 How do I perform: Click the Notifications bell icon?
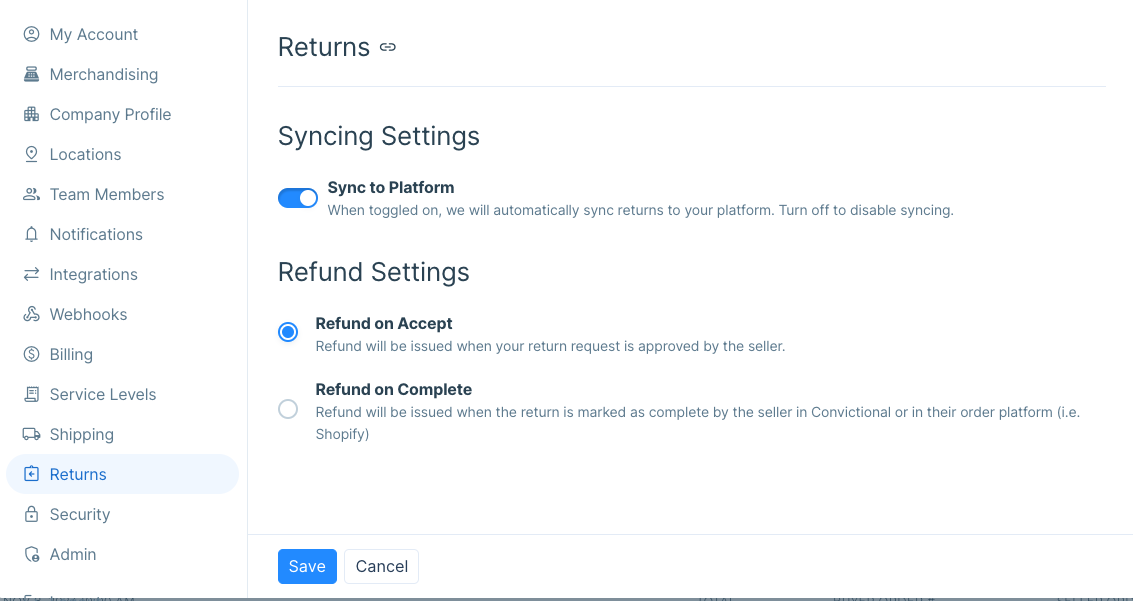coord(31,234)
